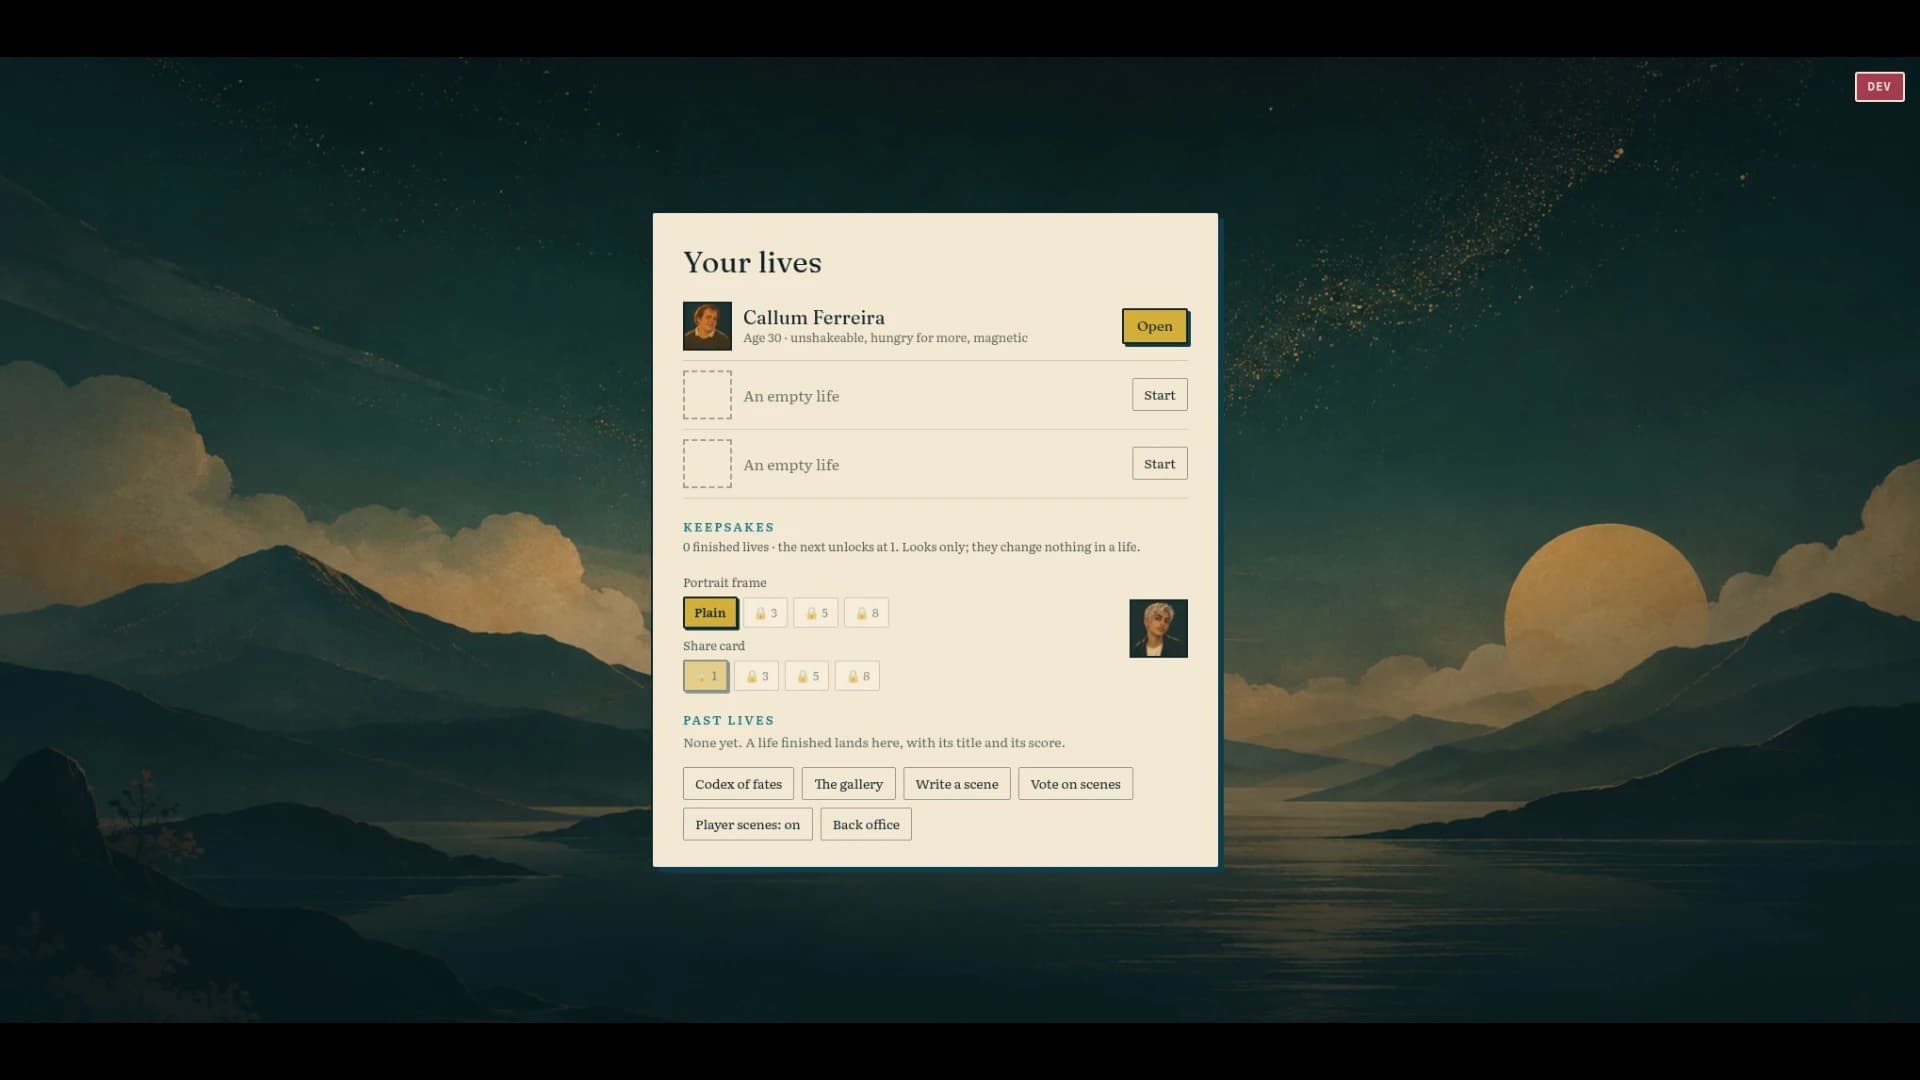Click the 'Age 30 · unshakeable' description line

[885, 338]
